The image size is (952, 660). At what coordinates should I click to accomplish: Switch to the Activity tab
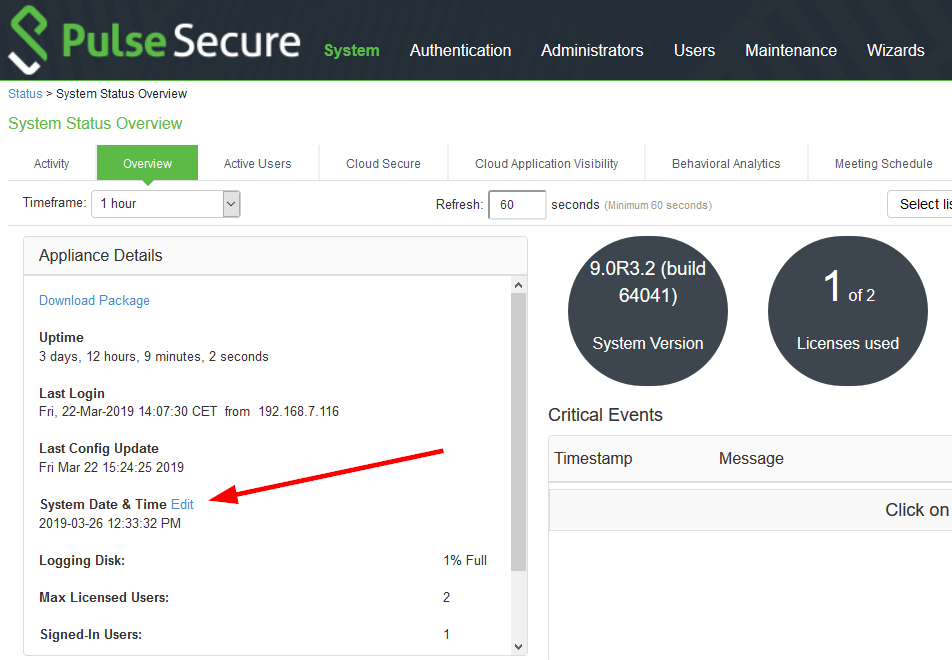[x=52, y=163]
